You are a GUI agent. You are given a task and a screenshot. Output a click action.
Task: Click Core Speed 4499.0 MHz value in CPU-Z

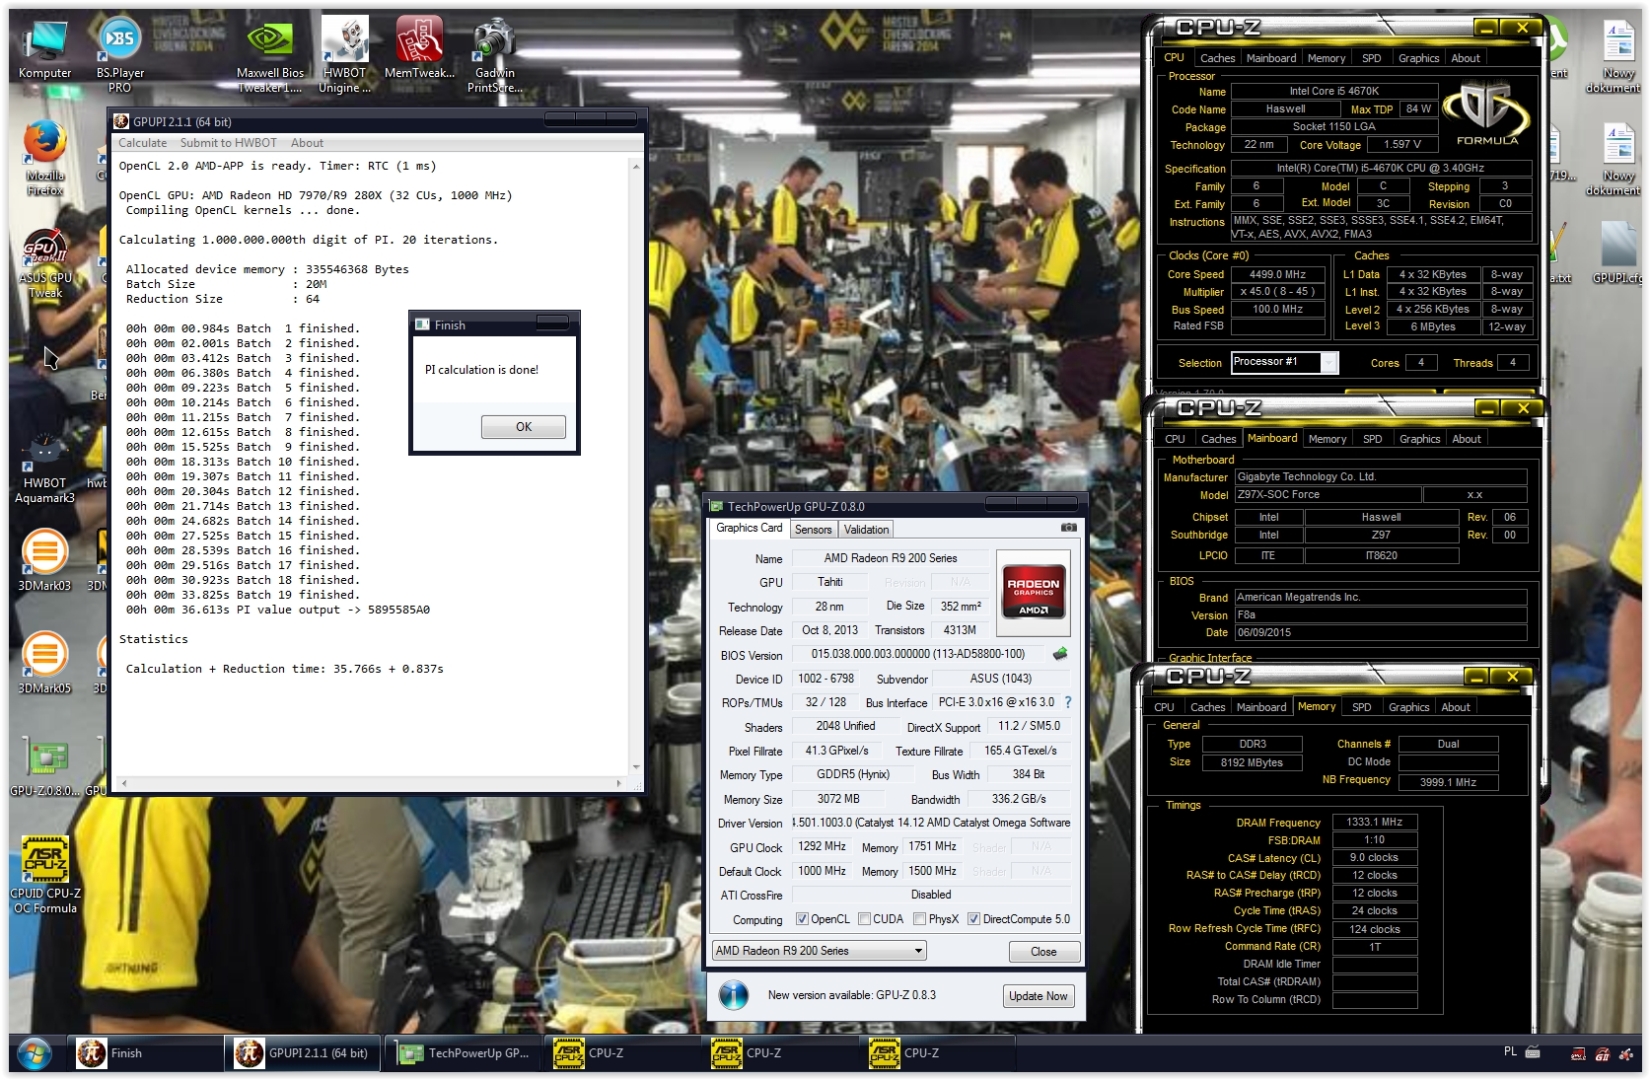(x=1277, y=274)
